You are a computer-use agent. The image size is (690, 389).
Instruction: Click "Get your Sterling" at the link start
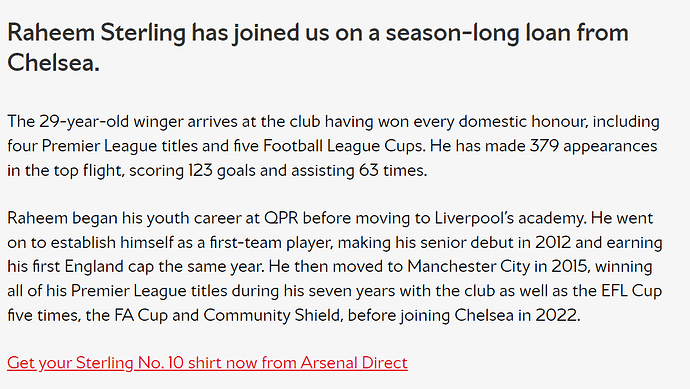[70, 363]
